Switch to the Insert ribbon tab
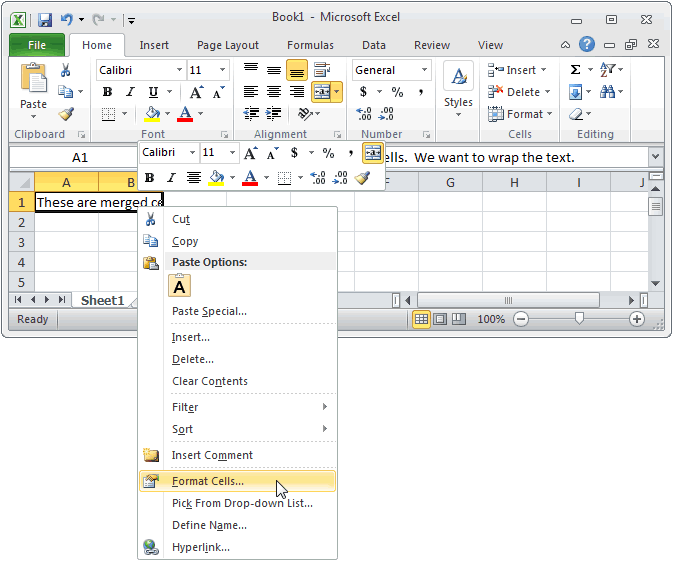674x562 pixels. pyautogui.click(x=154, y=45)
